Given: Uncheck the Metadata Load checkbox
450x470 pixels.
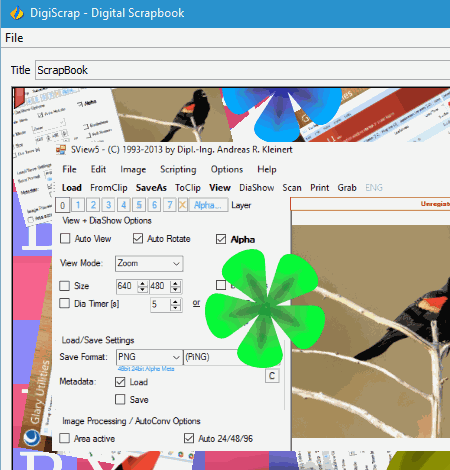Looking at the screenshot, I should point(120,382).
